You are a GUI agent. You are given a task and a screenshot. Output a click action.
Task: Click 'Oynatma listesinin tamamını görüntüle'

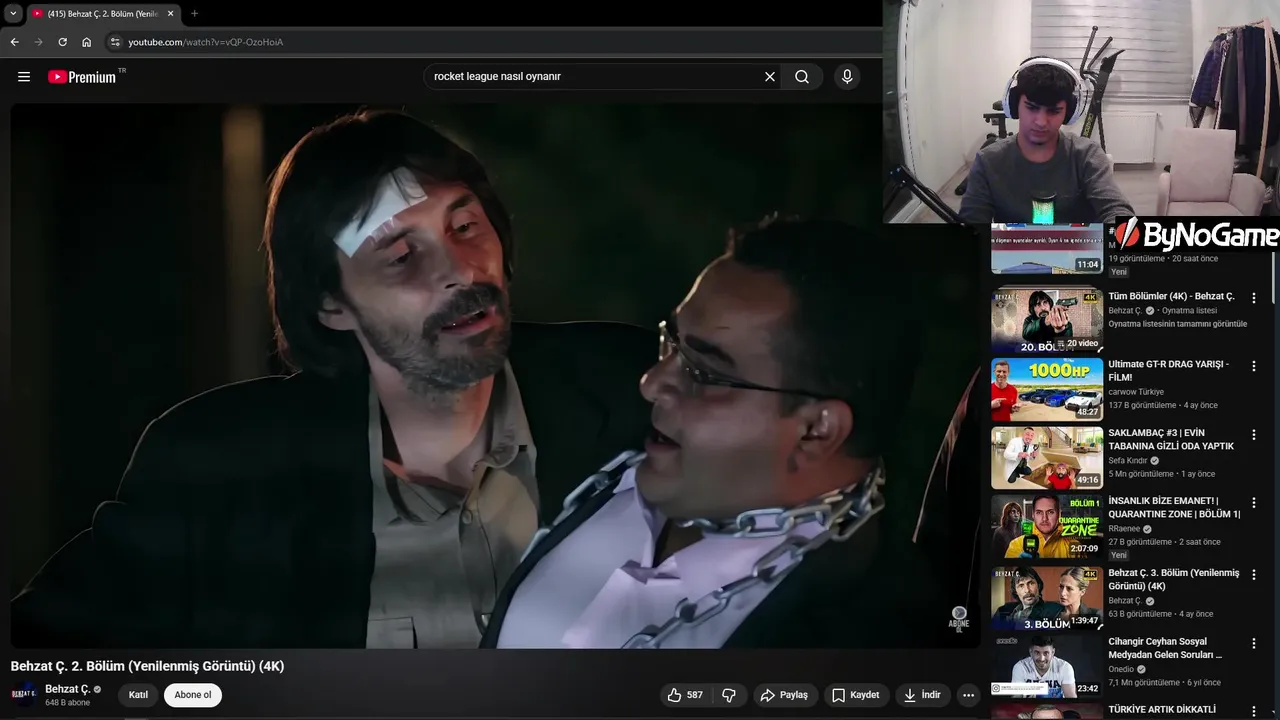pyautogui.click(x=1177, y=324)
